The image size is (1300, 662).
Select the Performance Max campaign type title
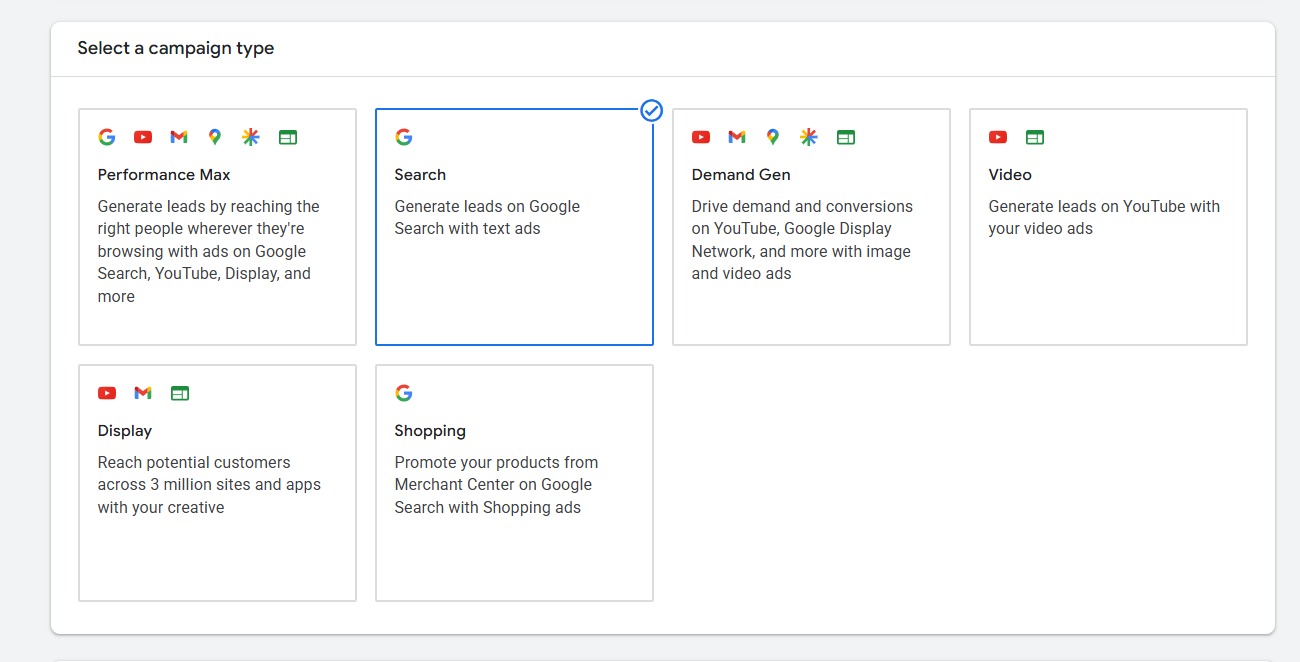tap(164, 175)
